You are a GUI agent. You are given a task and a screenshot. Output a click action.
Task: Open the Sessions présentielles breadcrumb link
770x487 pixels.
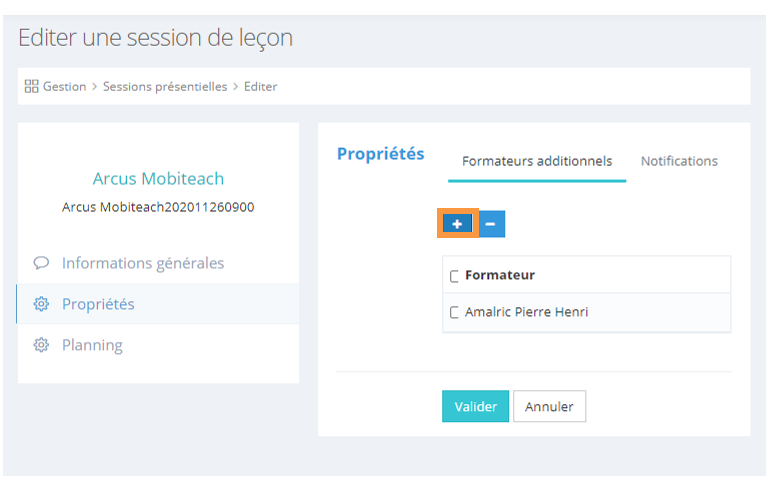pos(165,87)
